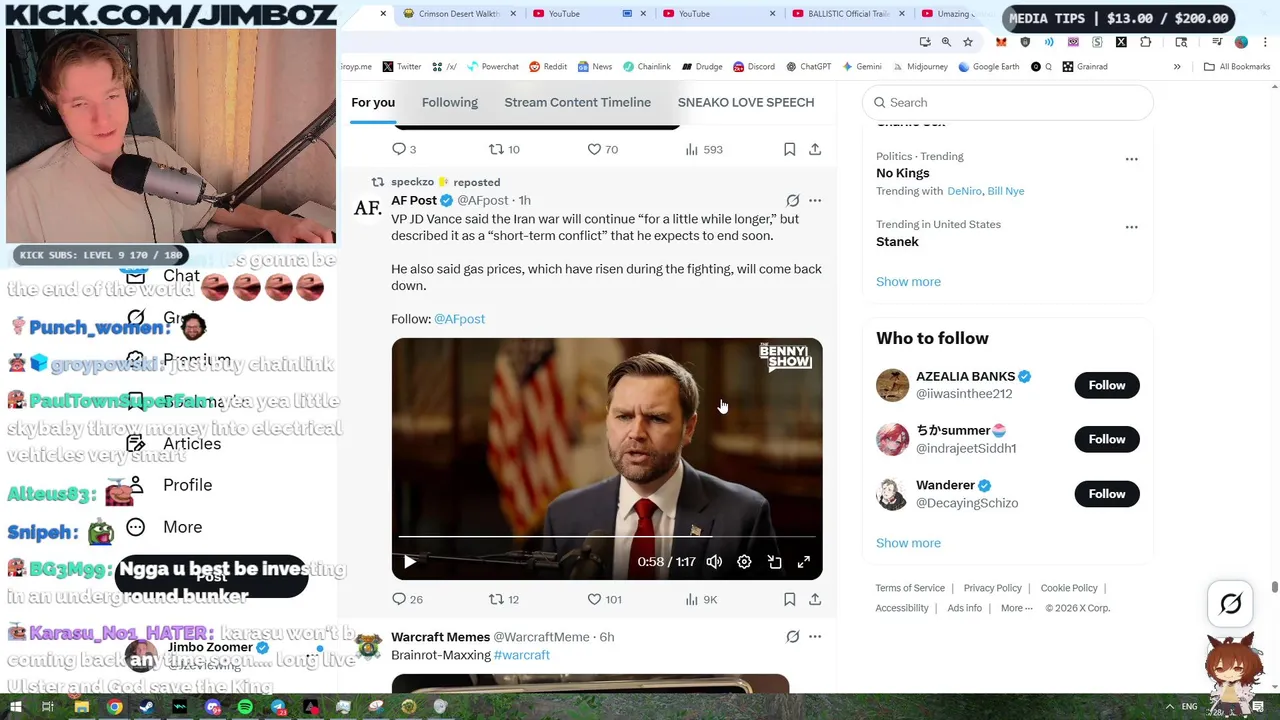Repost the AF Post tweet
Viewport: 1280px width, 720px height.
(x=503, y=599)
